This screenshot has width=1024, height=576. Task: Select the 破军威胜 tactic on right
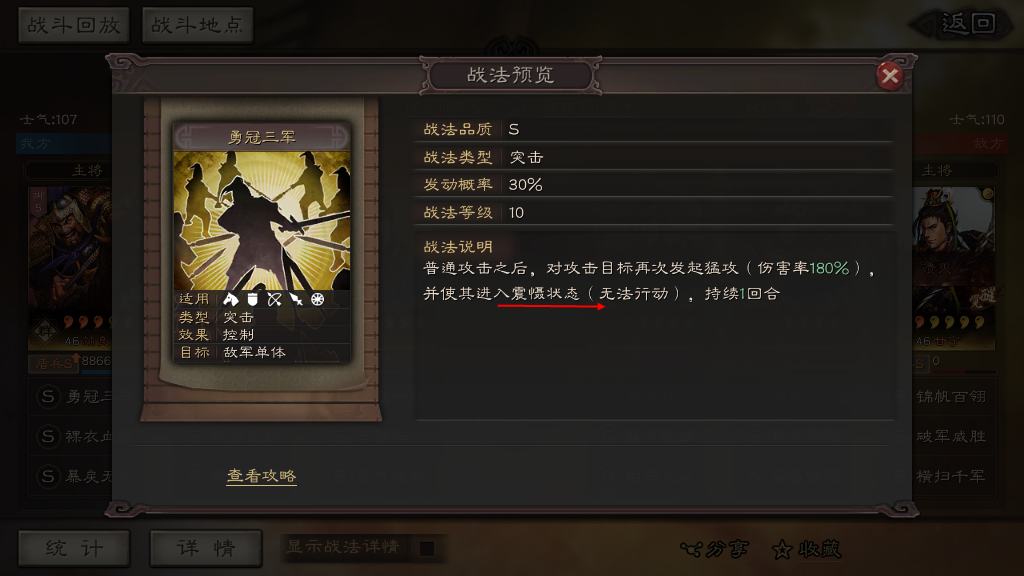(952, 436)
